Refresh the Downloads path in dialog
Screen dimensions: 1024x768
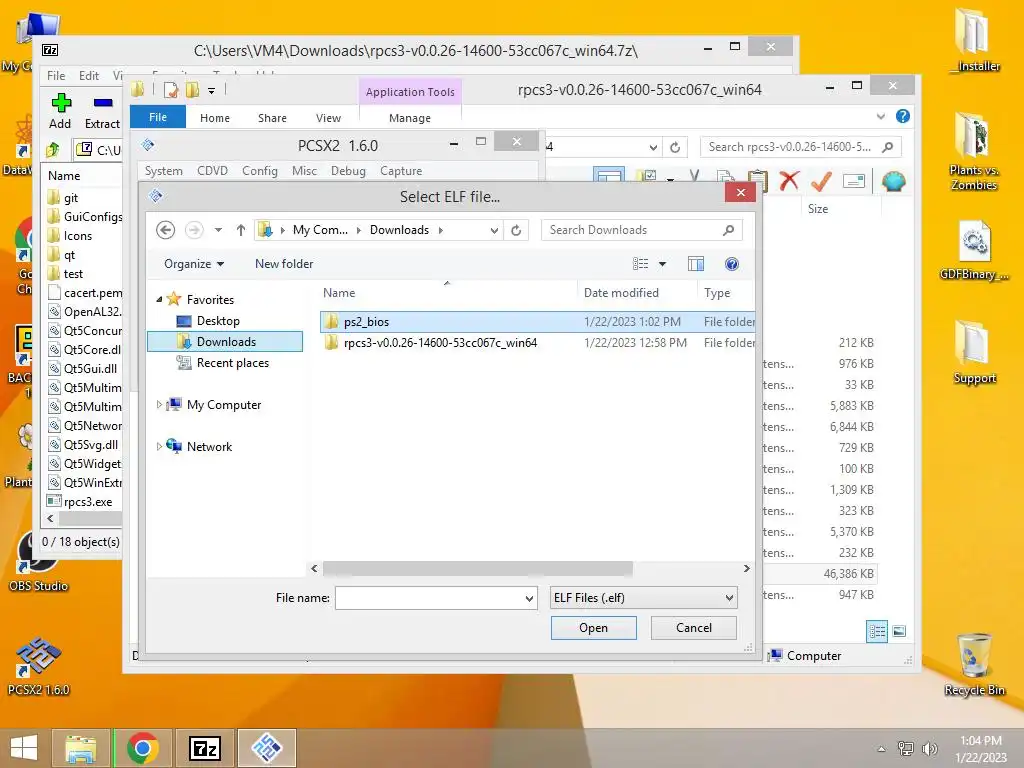(516, 230)
